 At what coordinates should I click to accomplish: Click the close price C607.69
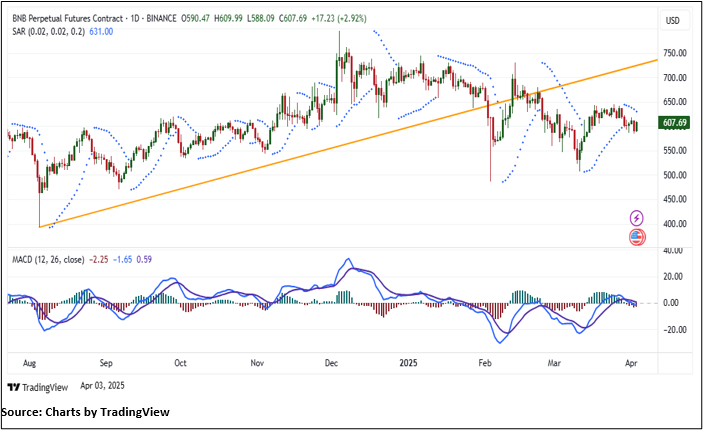pos(293,18)
